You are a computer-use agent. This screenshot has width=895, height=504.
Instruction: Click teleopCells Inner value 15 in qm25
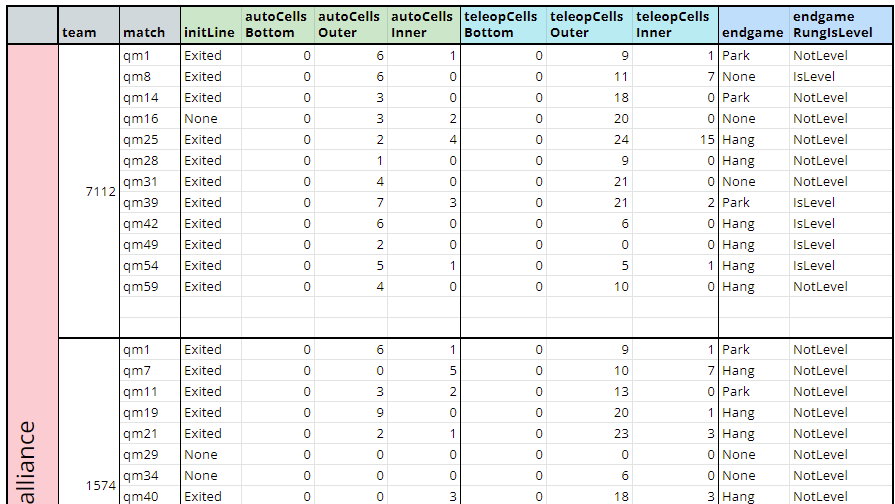click(675, 140)
